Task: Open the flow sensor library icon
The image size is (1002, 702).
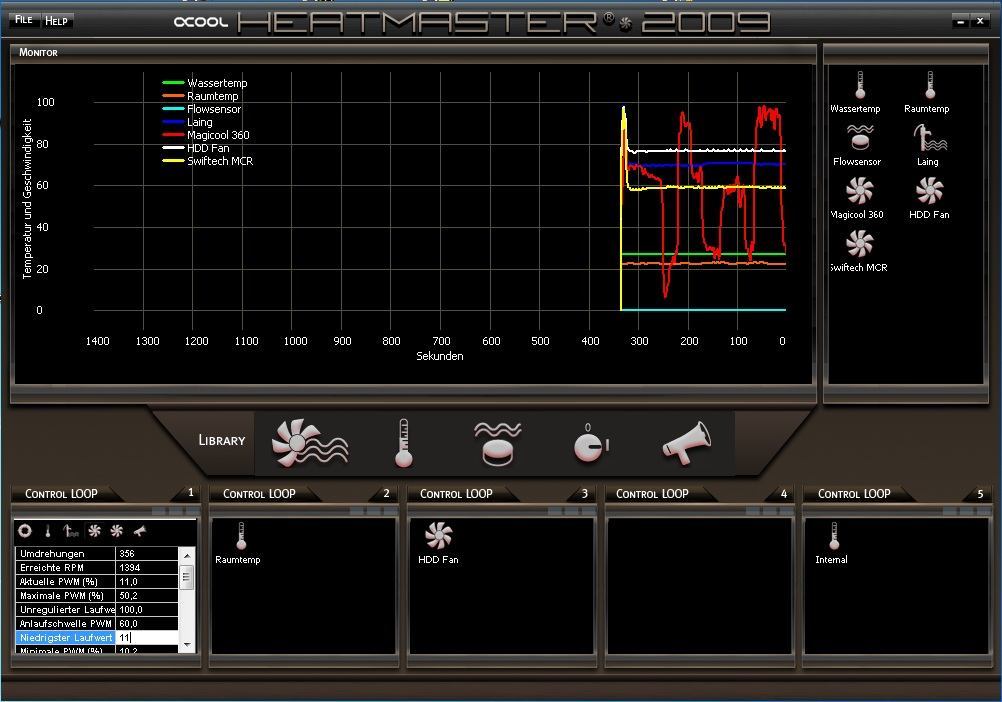Action: click(498, 443)
